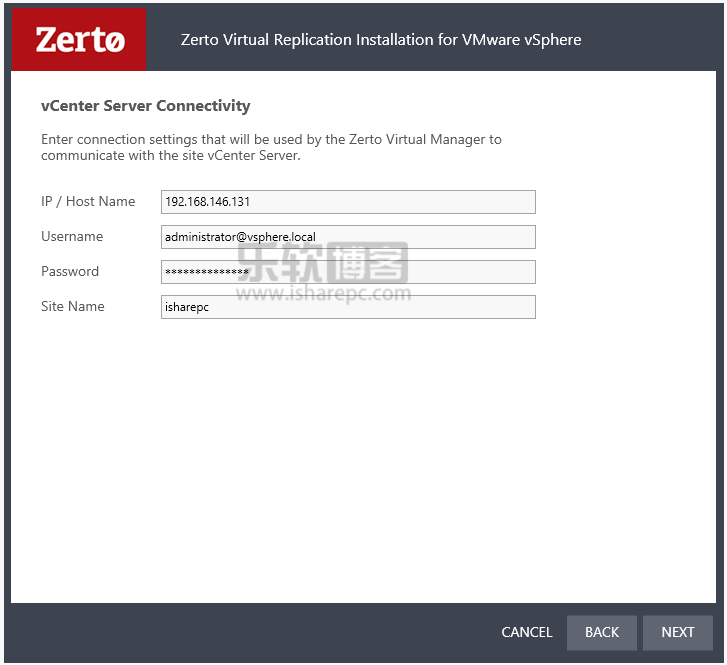Image resolution: width=727 pixels, height=665 pixels.
Task: Click the Username label
Action: pyautogui.click(x=72, y=237)
